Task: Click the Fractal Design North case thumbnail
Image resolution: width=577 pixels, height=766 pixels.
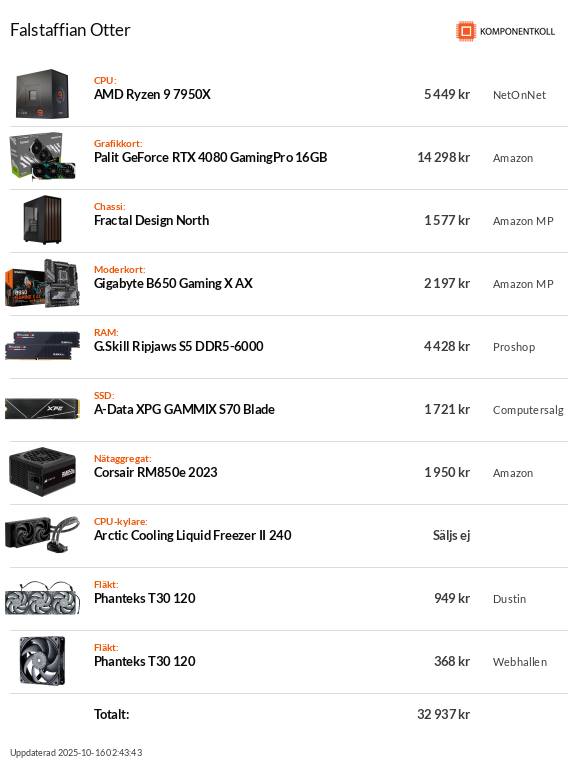Action: tap(43, 220)
